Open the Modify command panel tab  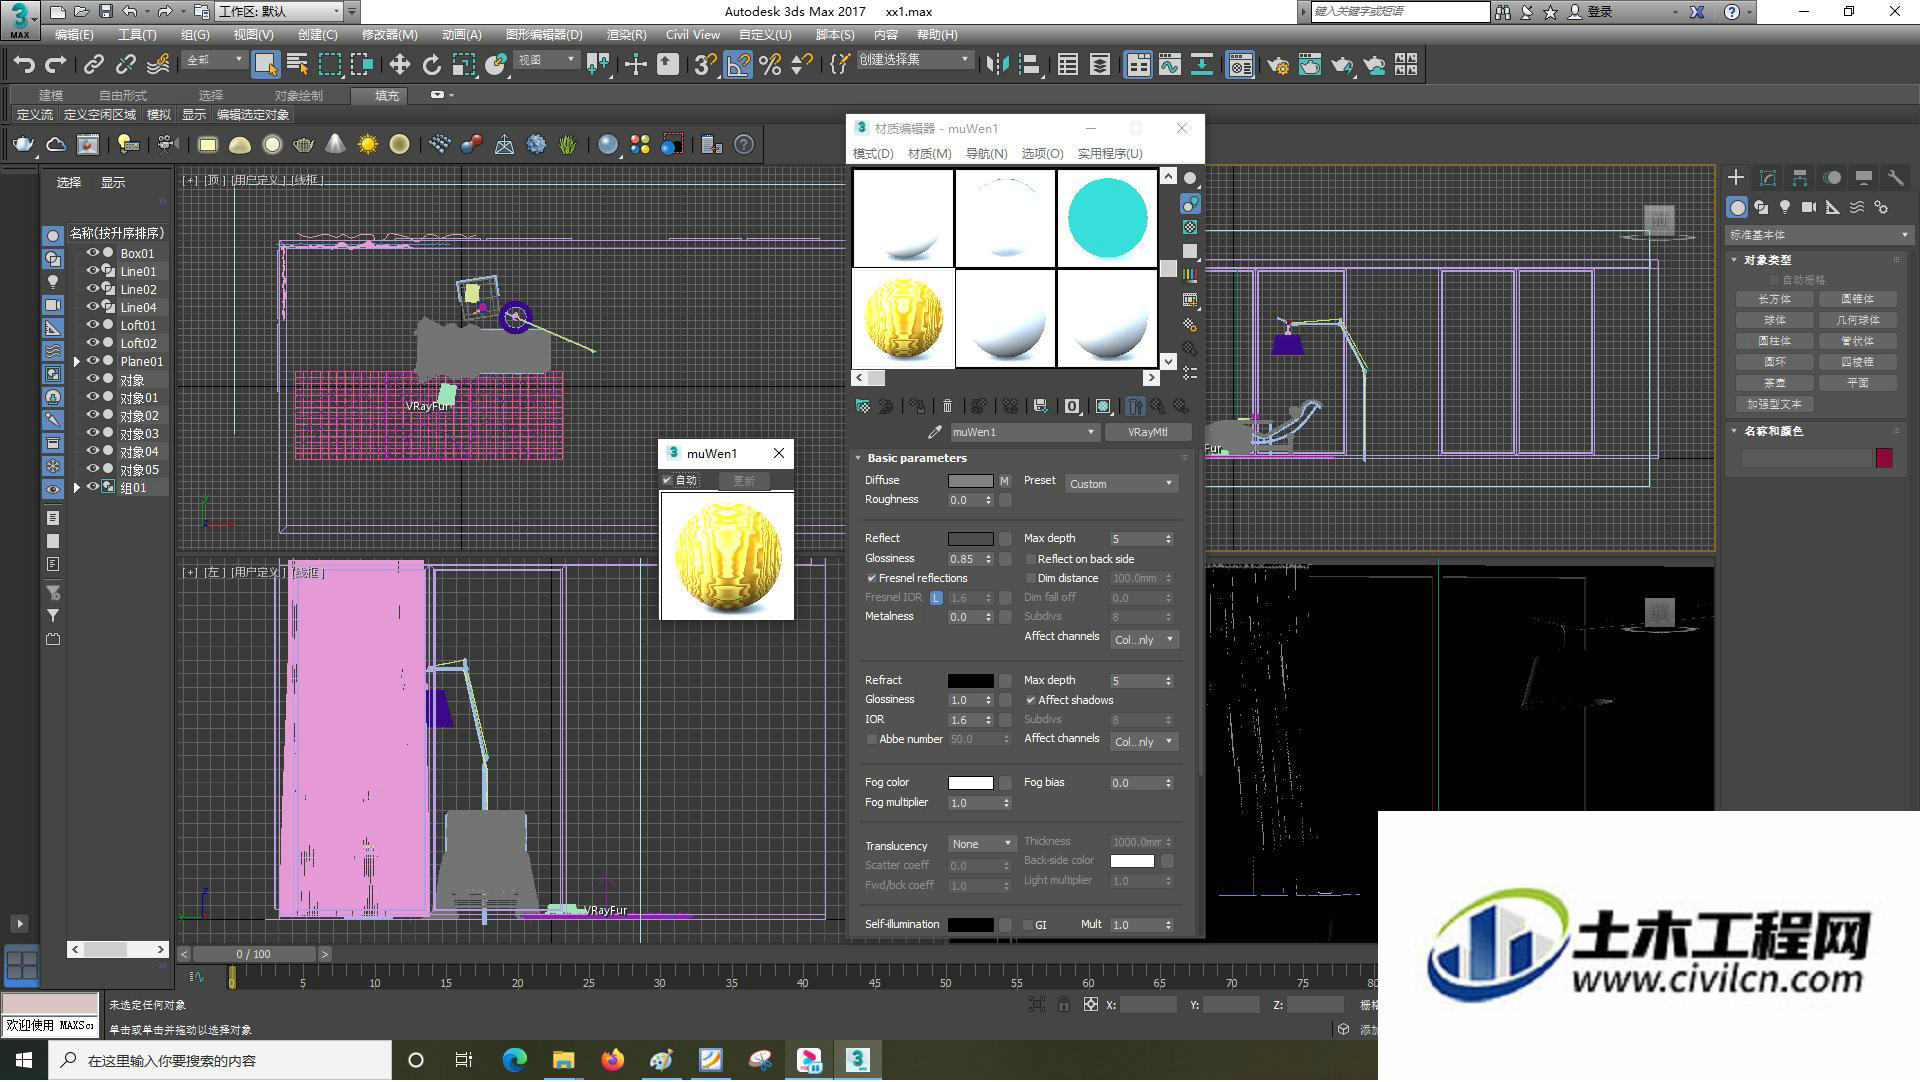[1768, 178]
